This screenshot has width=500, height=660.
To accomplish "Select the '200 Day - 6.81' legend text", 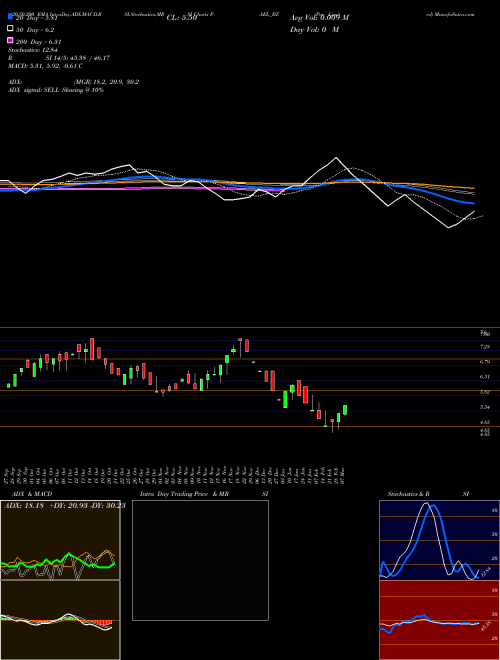I will pyautogui.click(x=39, y=42).
